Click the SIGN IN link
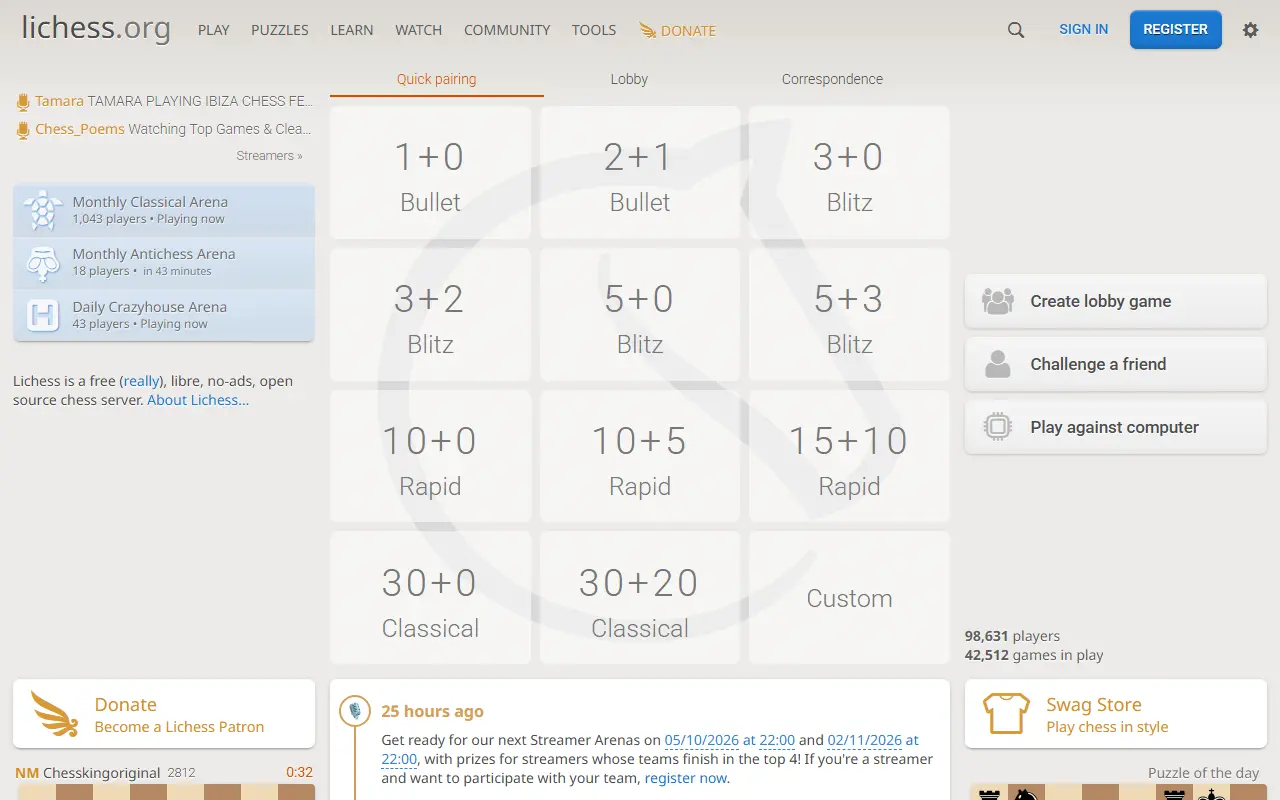This screenshot has width=1280, height=800. click(x=1084, y=30)
